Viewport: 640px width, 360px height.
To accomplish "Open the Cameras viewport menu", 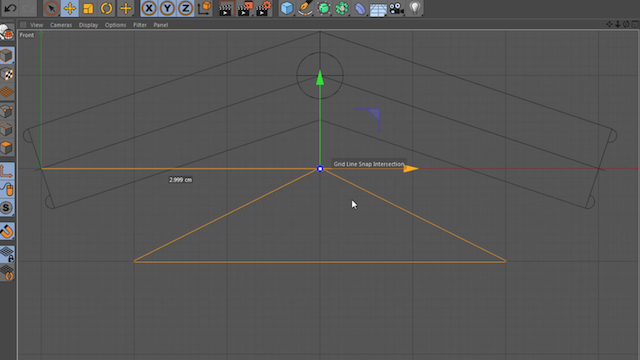I will point(61,25).
